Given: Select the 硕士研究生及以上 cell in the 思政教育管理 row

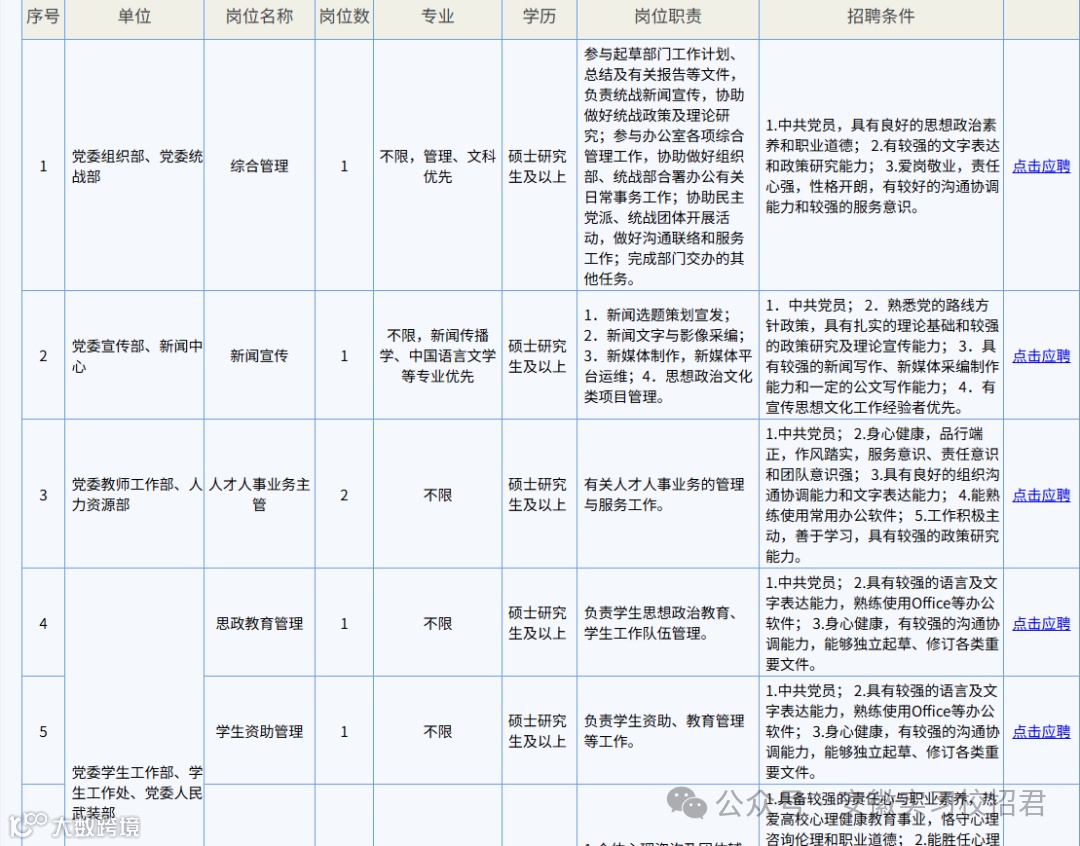Looking at the screenshot, I should (x=539, y=623).
